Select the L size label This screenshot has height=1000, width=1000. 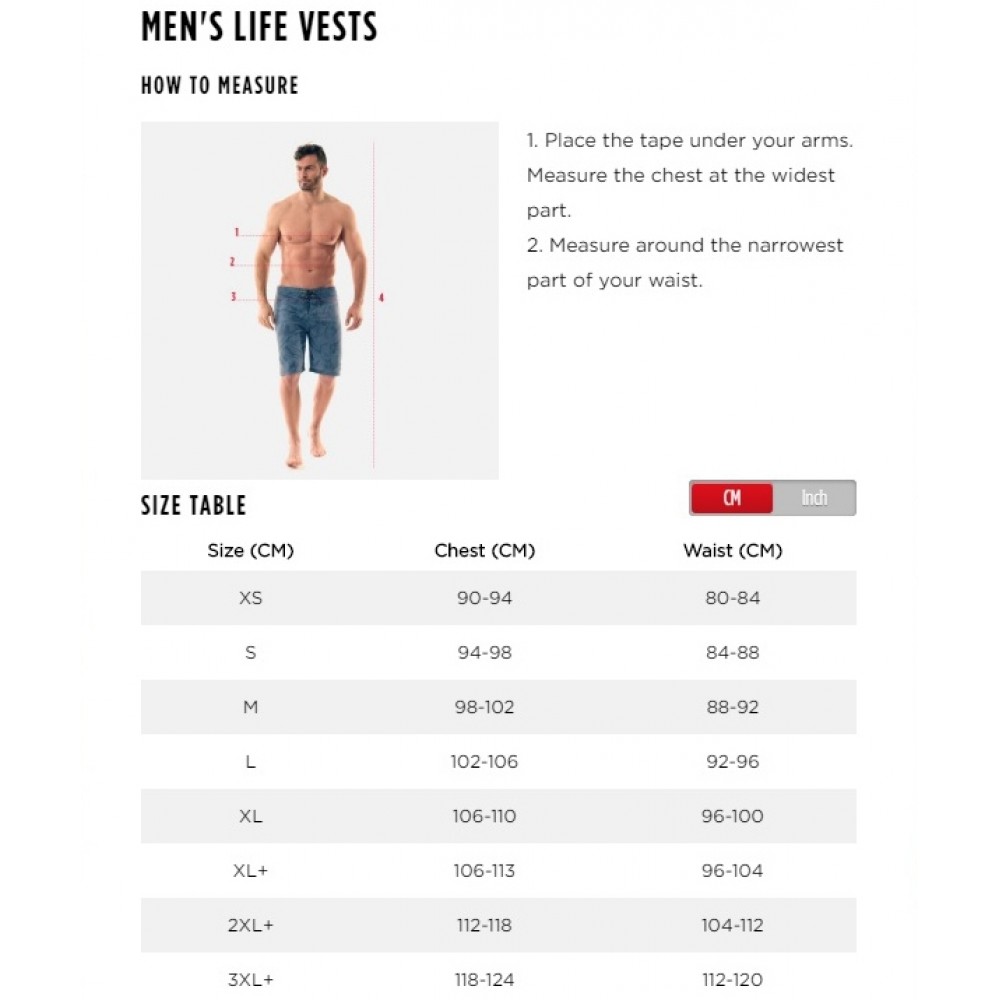pyautogui.click(x=251, y=761)
